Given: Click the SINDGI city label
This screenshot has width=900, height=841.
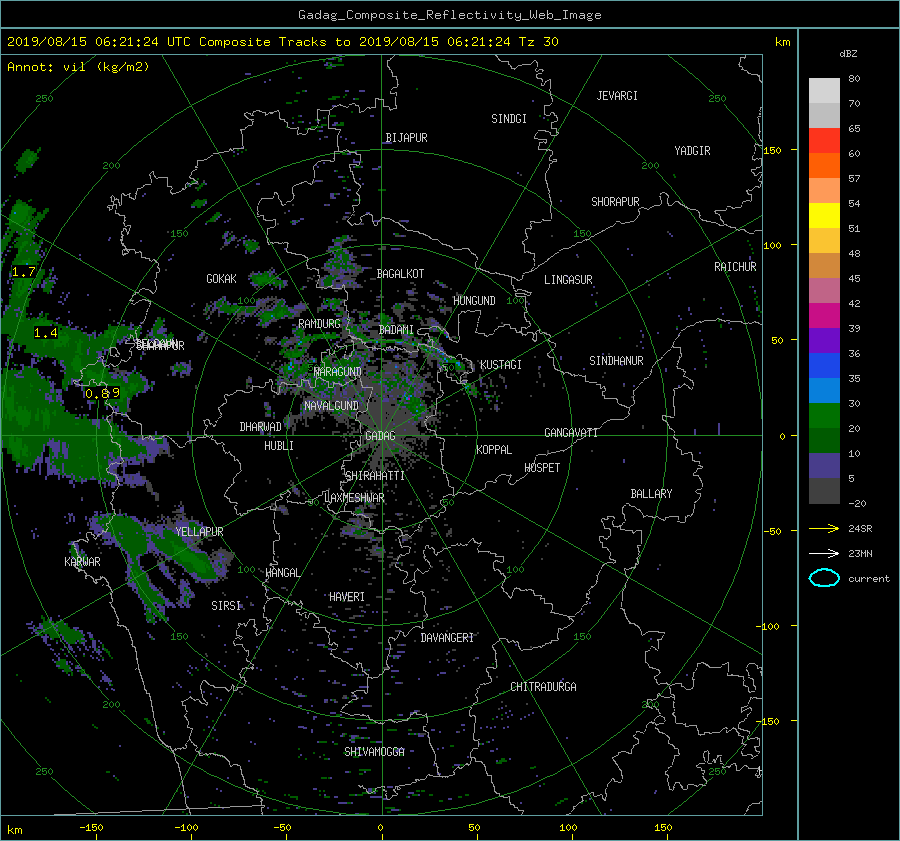Looking at the screenshot, I should coord(509,119).
